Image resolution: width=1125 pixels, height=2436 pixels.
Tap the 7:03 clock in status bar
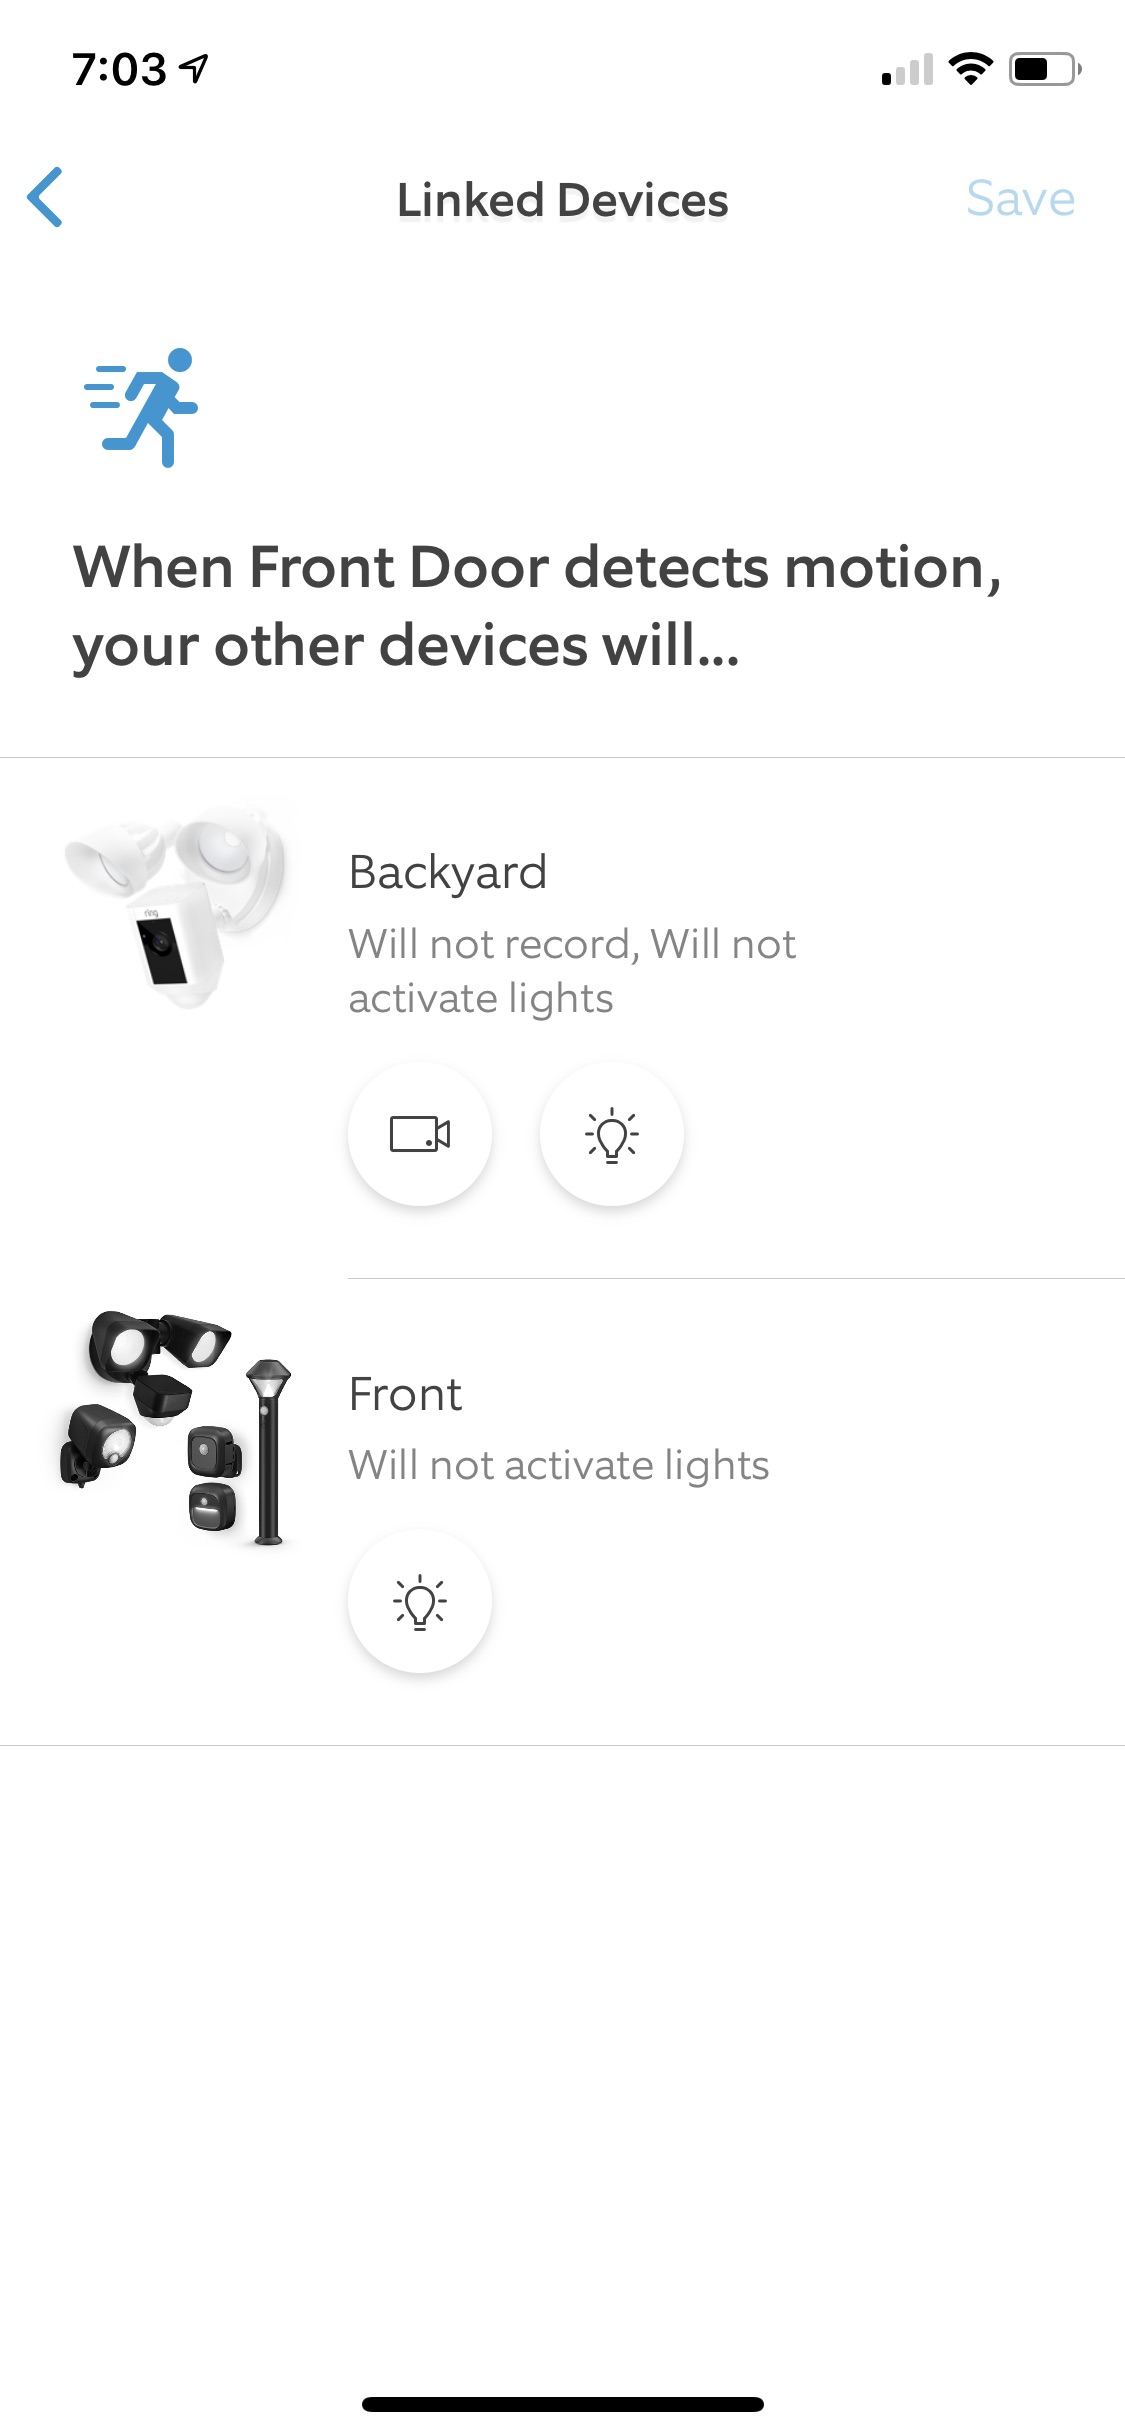click(119, 69)
